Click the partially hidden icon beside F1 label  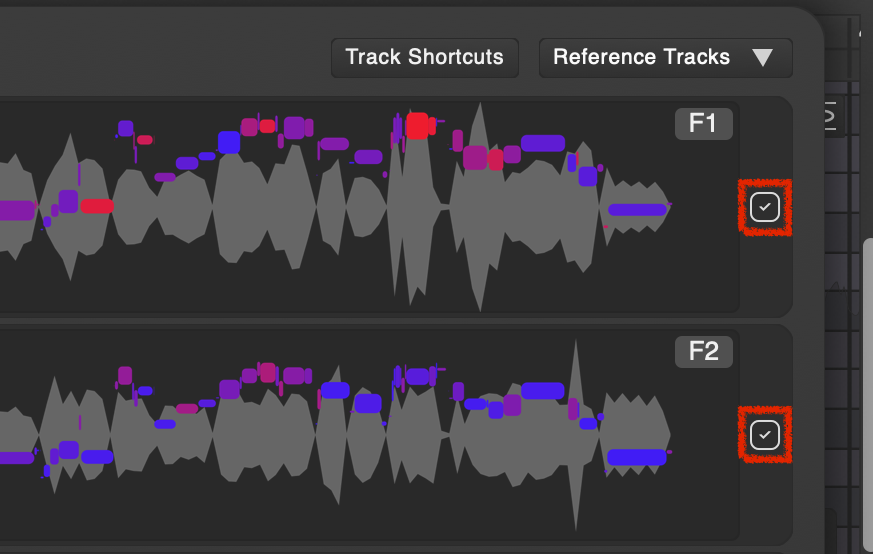click(x=829, y=118)
